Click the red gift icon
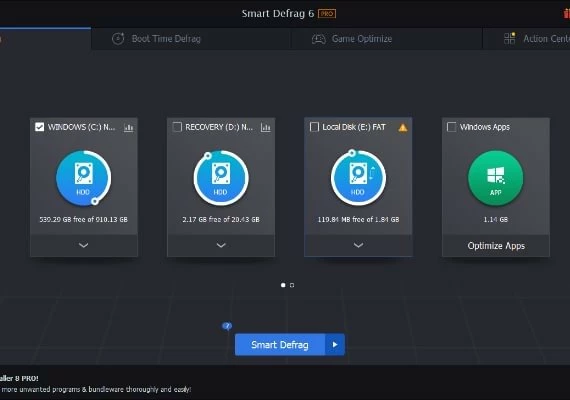 point(566,14)
